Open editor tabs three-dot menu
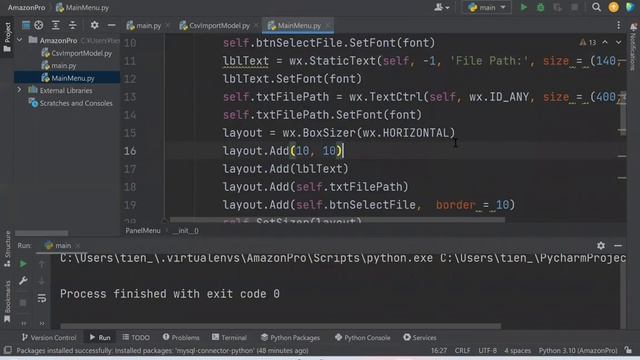 pos(618,25)
